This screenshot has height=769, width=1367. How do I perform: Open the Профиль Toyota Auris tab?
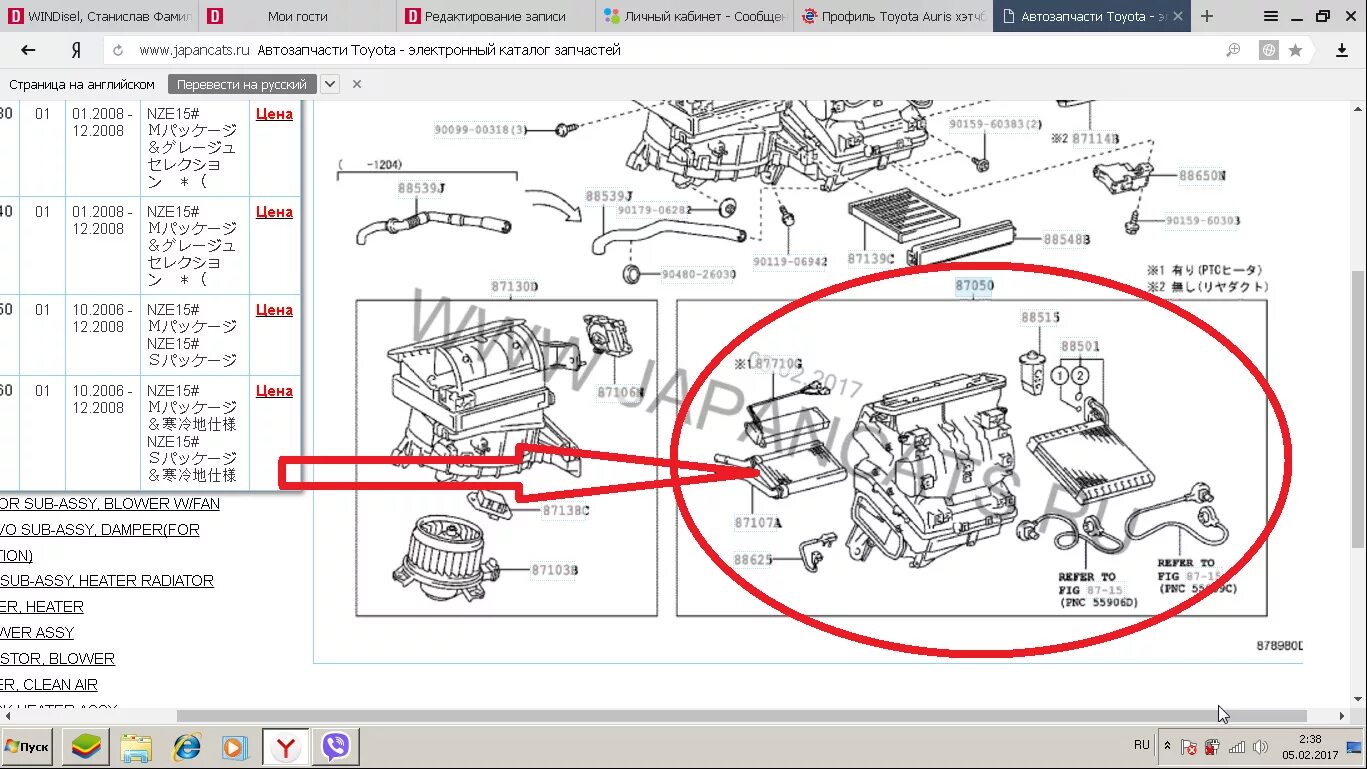[893, 16]
